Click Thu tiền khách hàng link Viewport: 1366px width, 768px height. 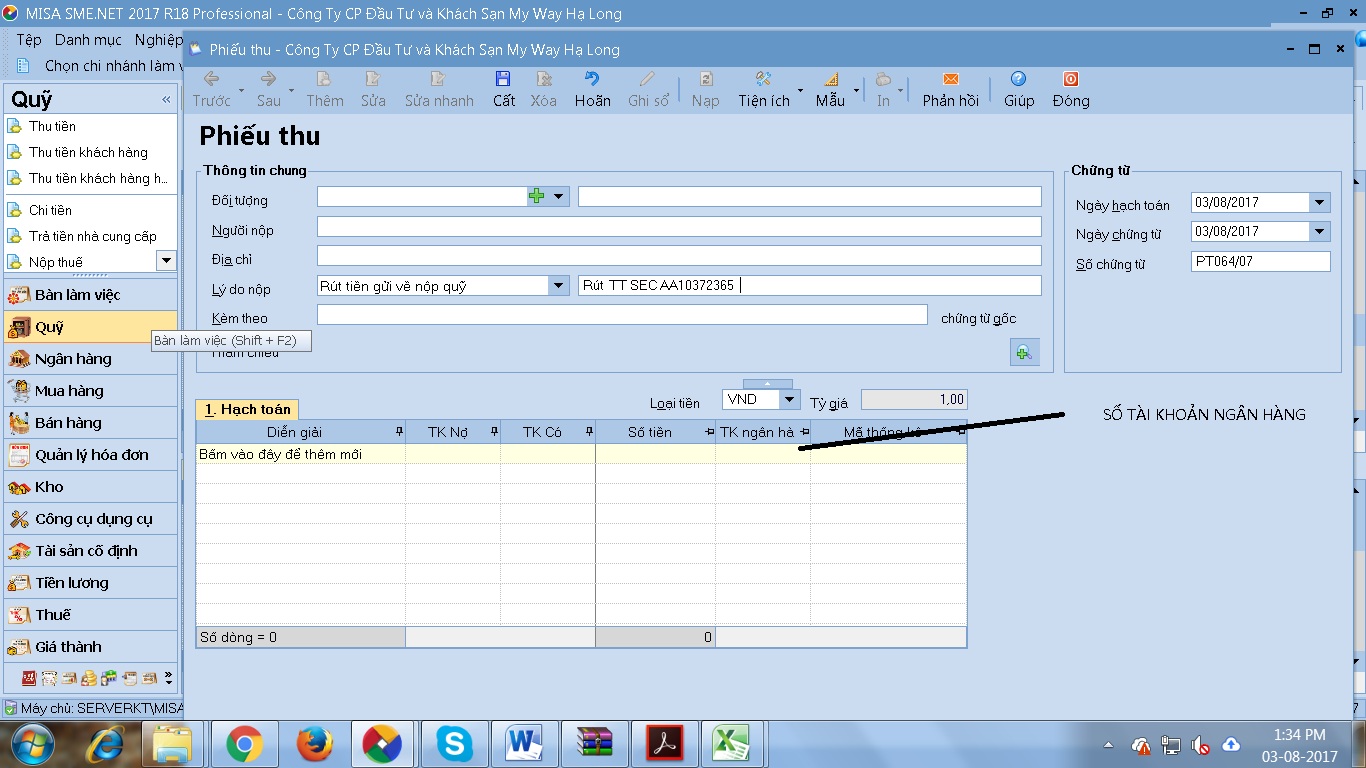click(x=88, y=153)
